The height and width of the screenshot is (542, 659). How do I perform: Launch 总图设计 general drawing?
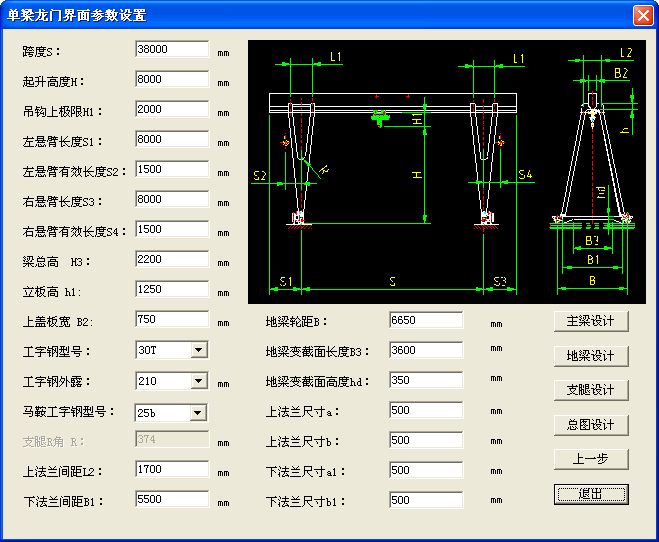pos(590,425)
